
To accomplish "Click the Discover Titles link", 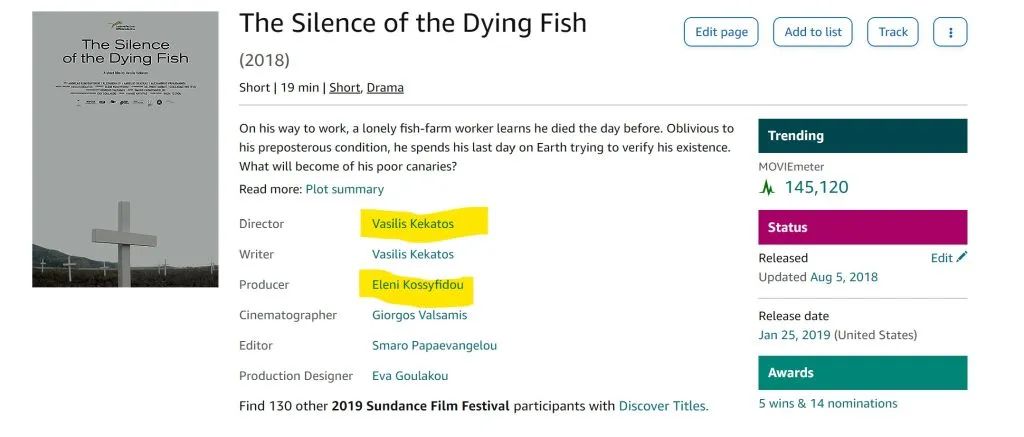I will tap(663, 406).
